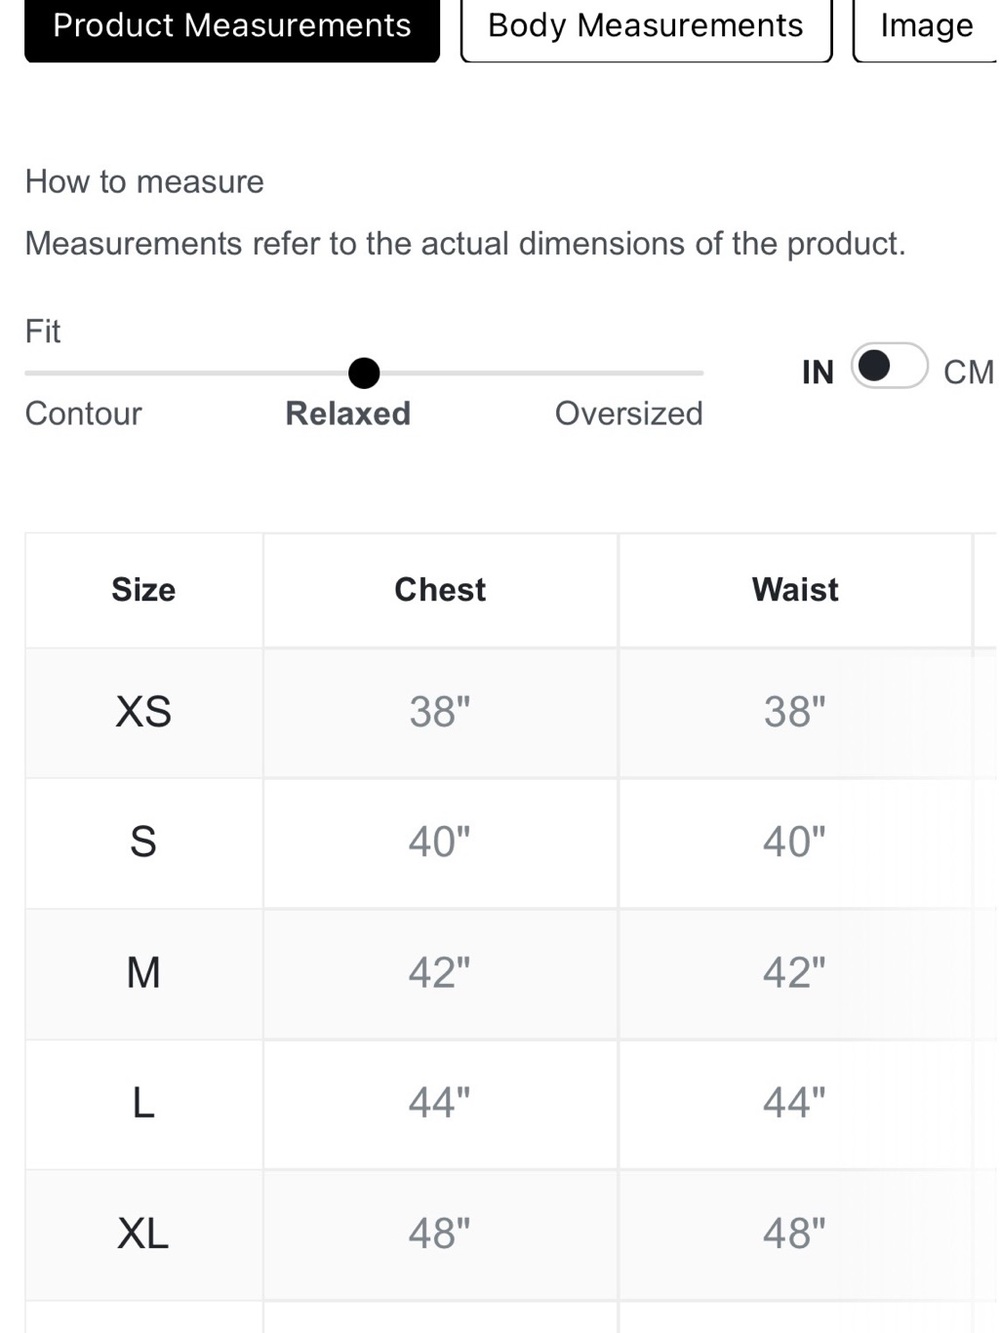1000x1333 pixels.
Task: Select the XL size row
Action: pyautogui.click(x=511, y=1235)
